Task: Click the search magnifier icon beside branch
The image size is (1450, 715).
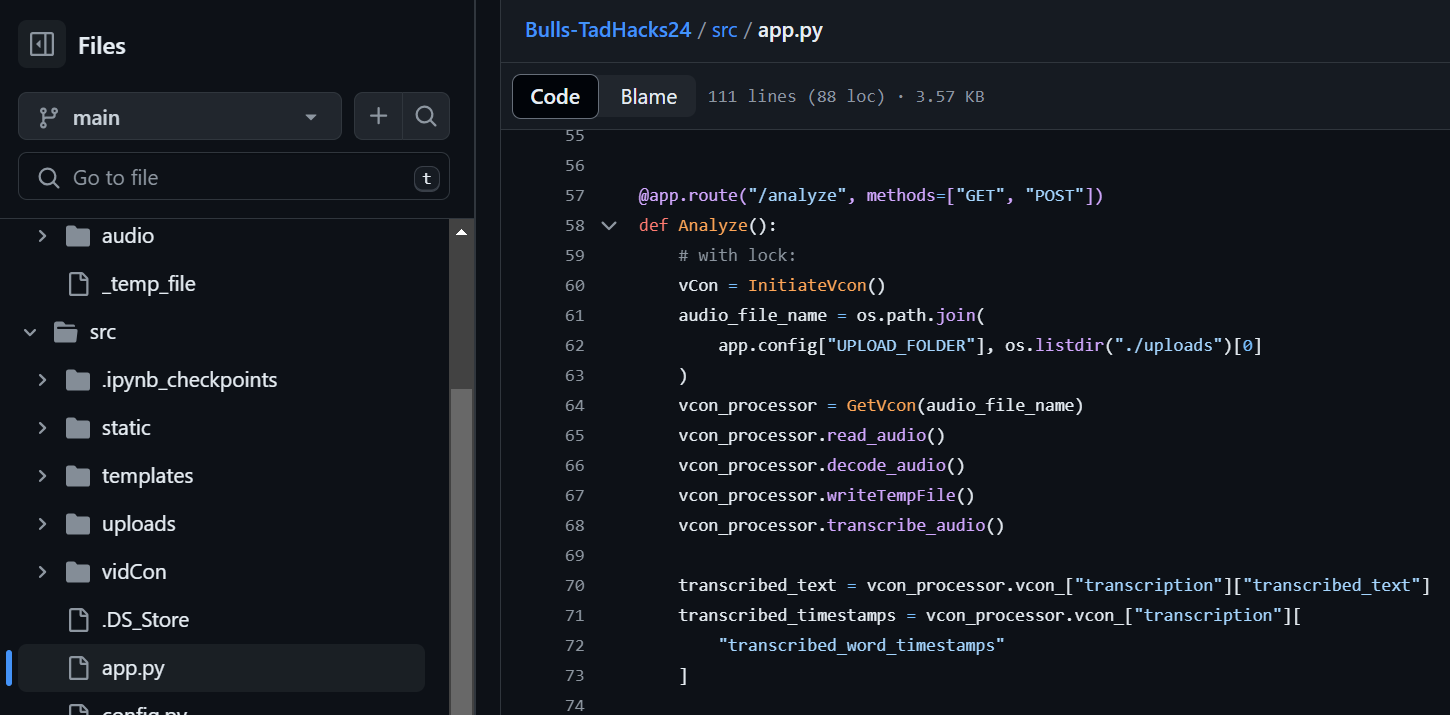Action: pos(426,117)
